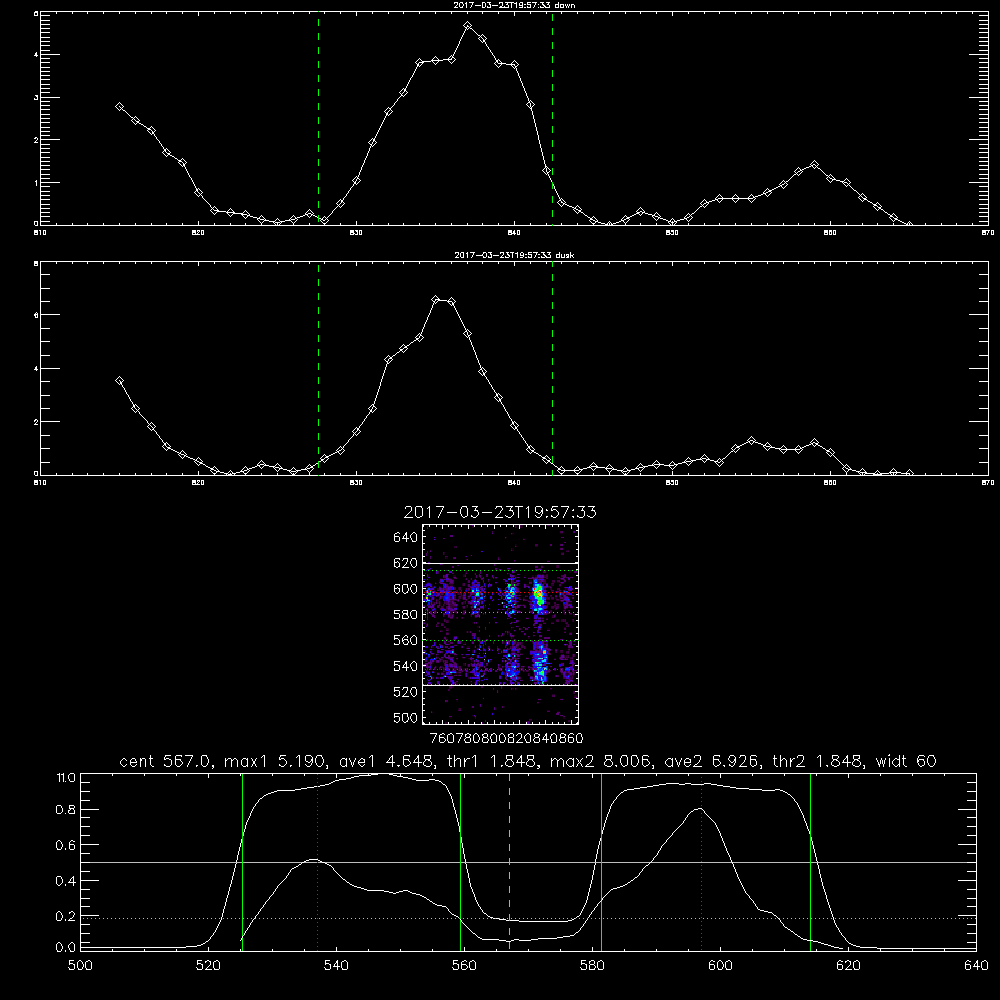Select the 'thr1 1.848' value

click(496, 761)
